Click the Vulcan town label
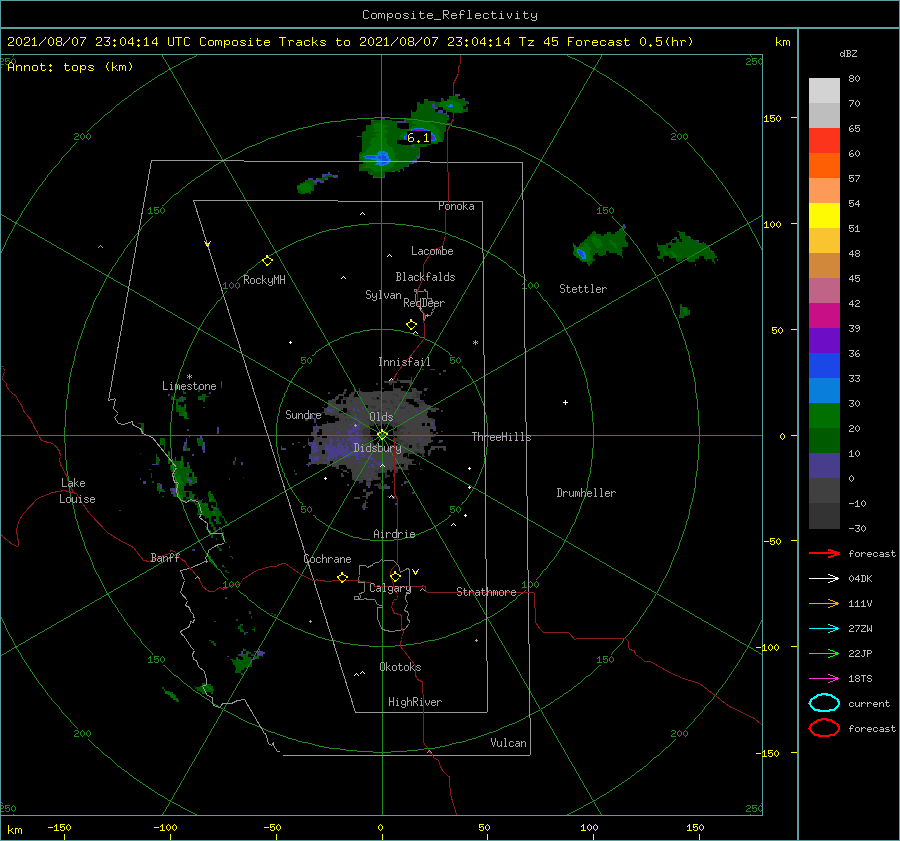900x841 pixels. pos(508,743)
